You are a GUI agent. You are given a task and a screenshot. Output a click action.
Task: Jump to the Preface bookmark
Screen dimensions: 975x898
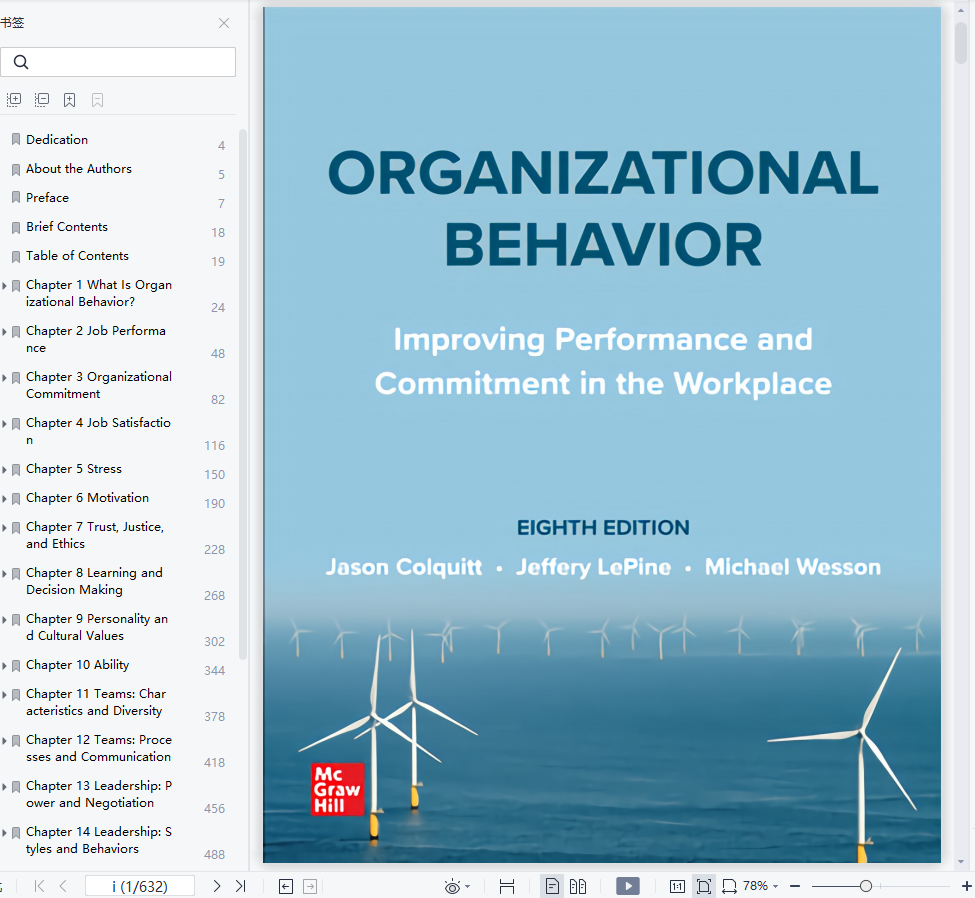pyautogui.click(x=47, y=198)
